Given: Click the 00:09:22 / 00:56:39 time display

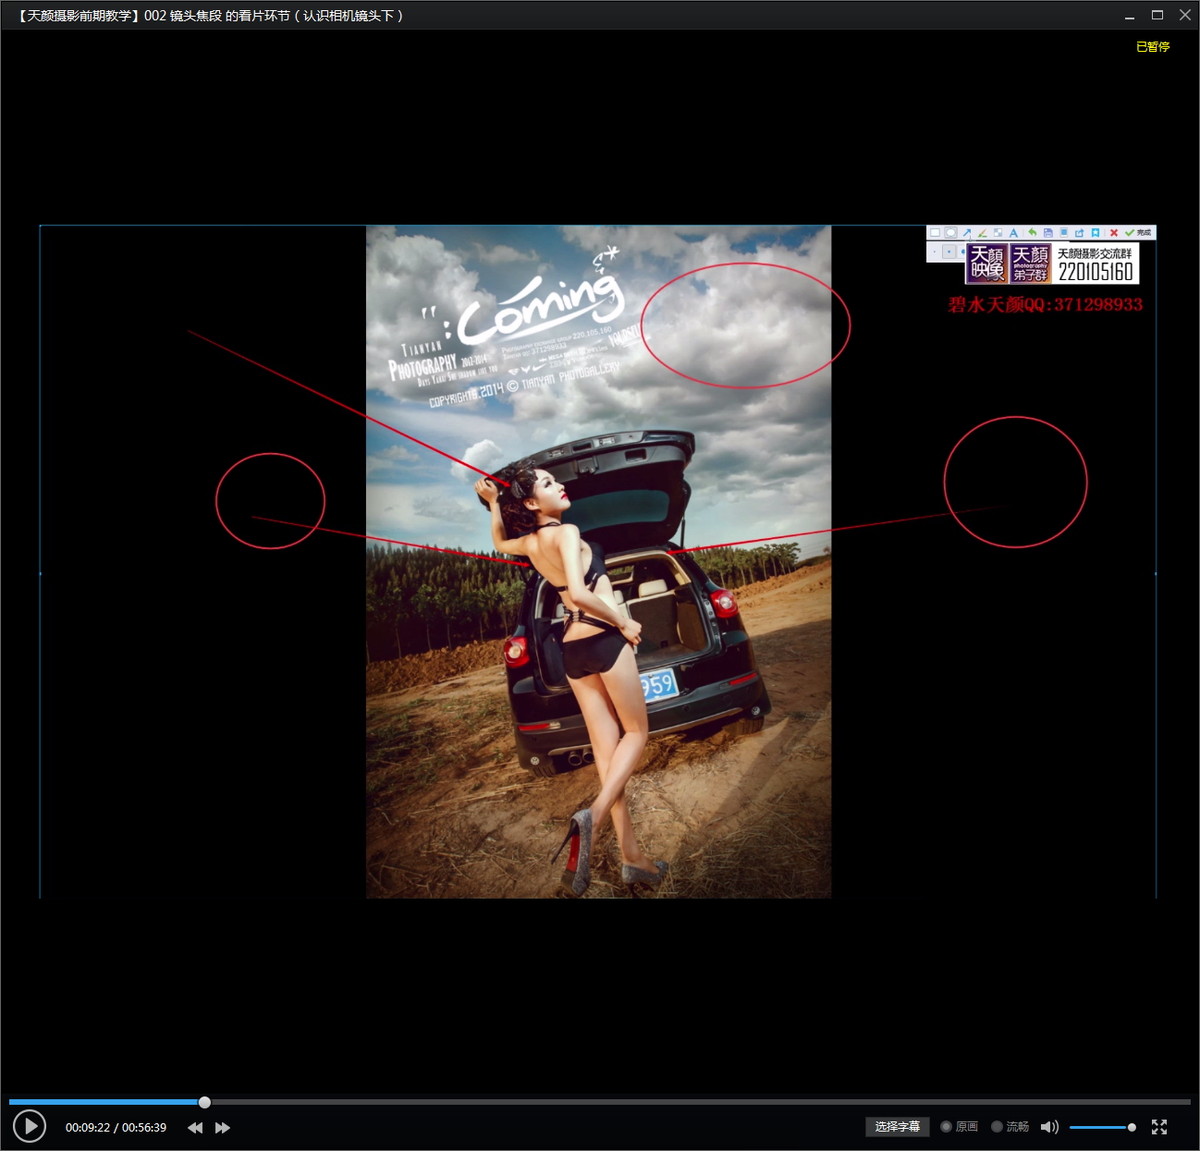Looking at the screenshot, I should 116,1128.
